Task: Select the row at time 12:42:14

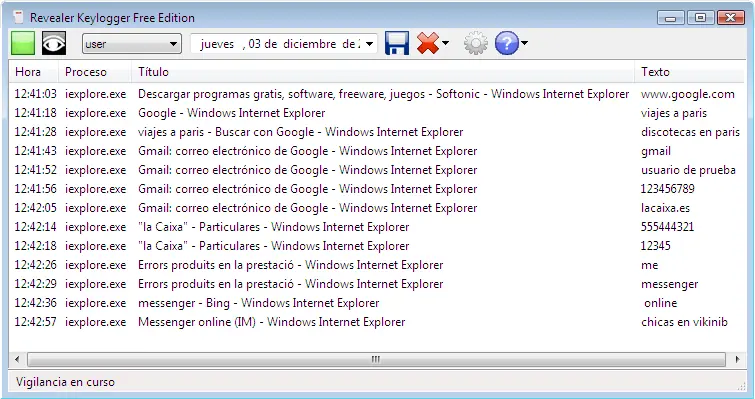Action: 377,227
